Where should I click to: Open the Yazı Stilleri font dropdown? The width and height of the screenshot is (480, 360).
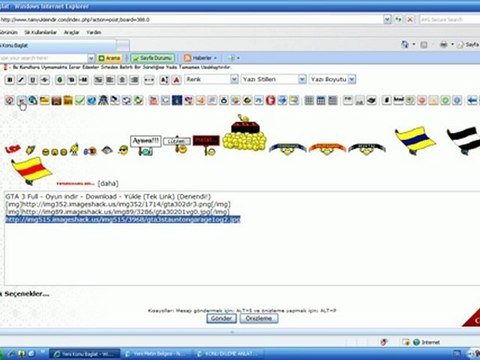273,79
